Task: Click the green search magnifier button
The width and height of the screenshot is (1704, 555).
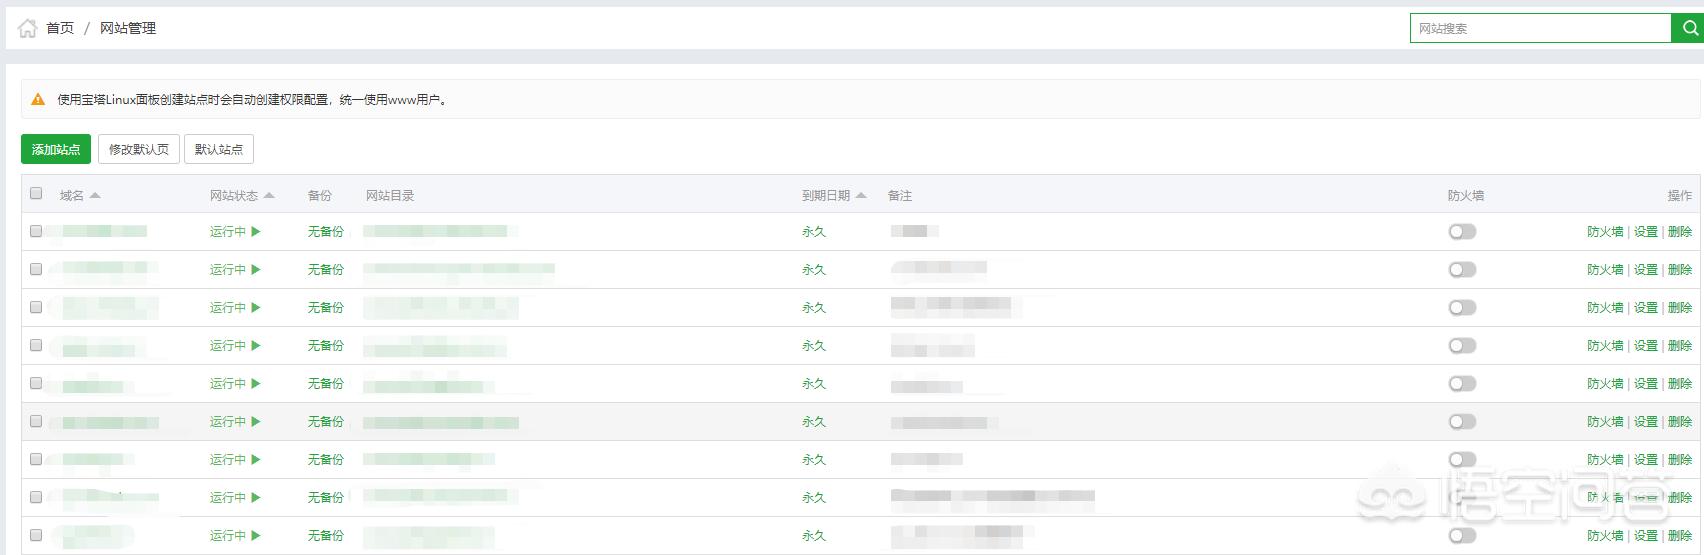Action: [x=1689, y=28]
